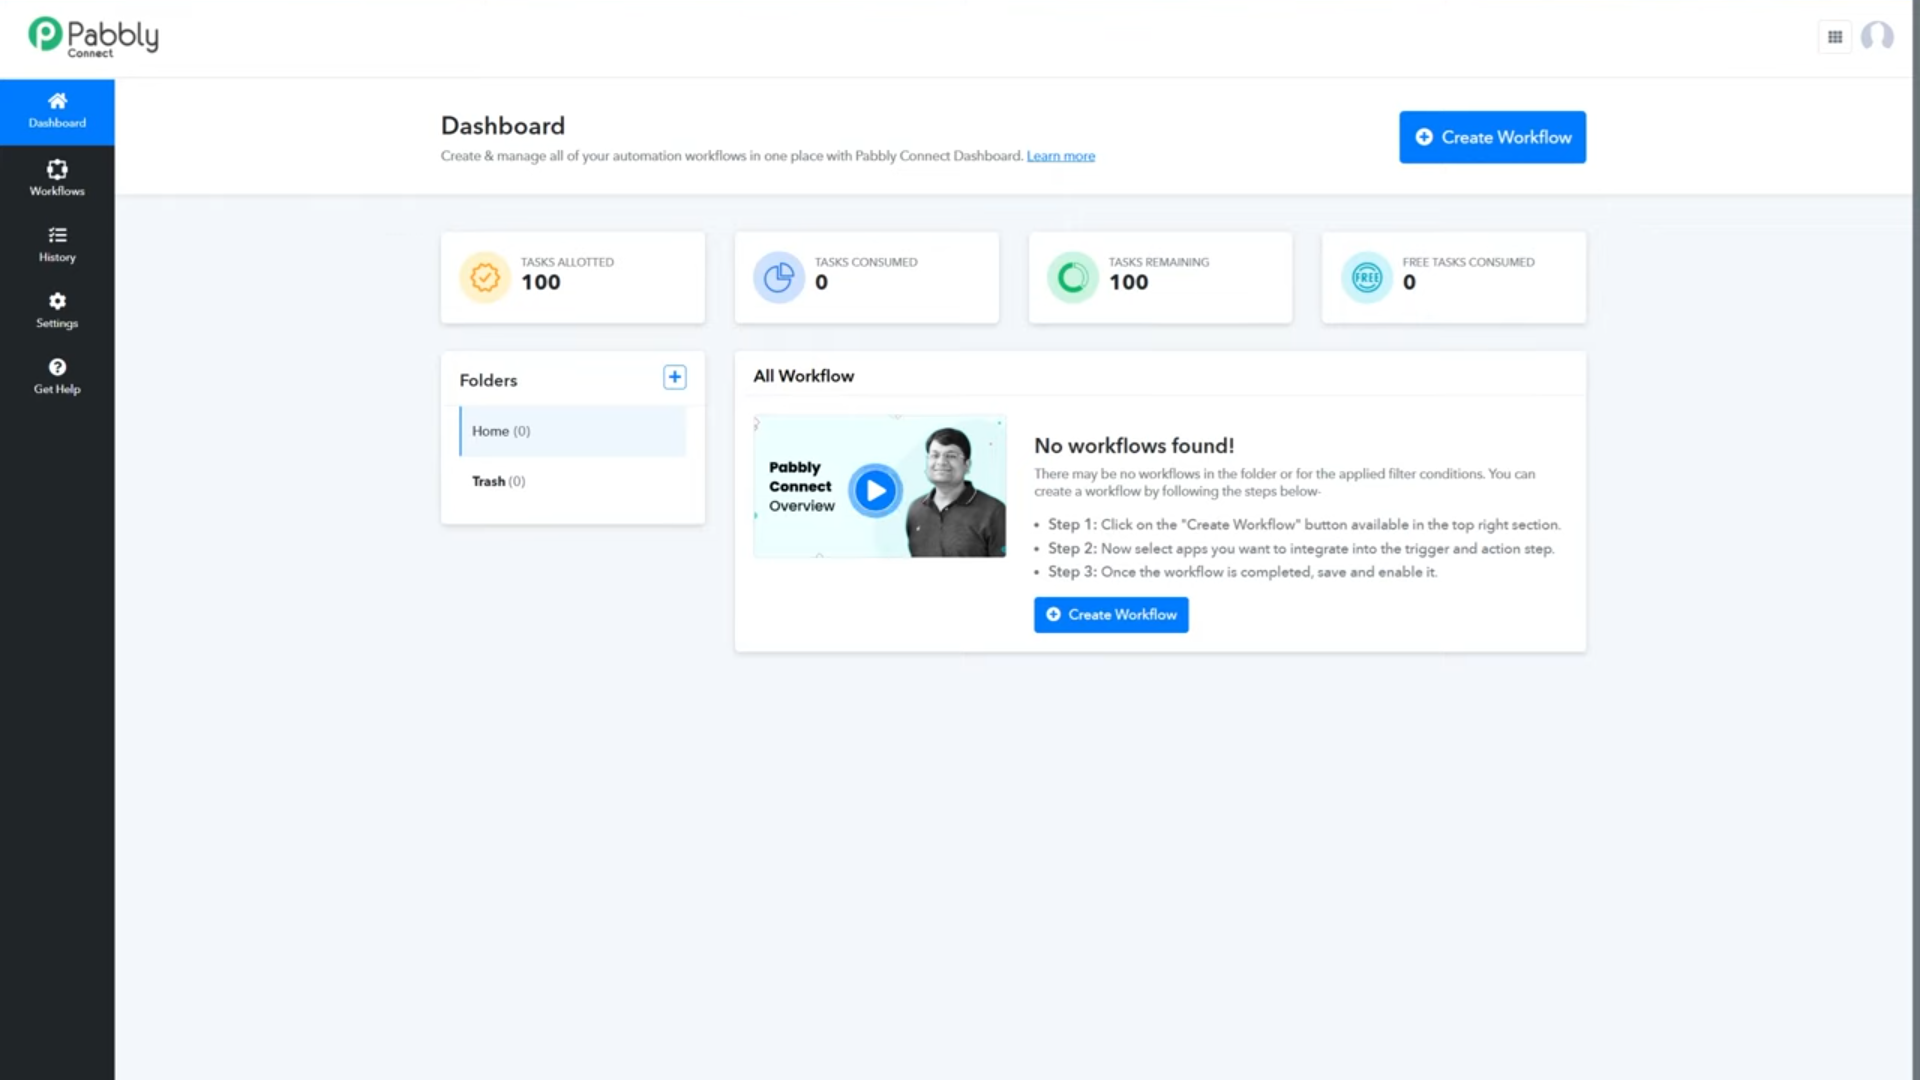Open the Dashboard sidebar item
1920x1080 pixels.
coord(57,111)
